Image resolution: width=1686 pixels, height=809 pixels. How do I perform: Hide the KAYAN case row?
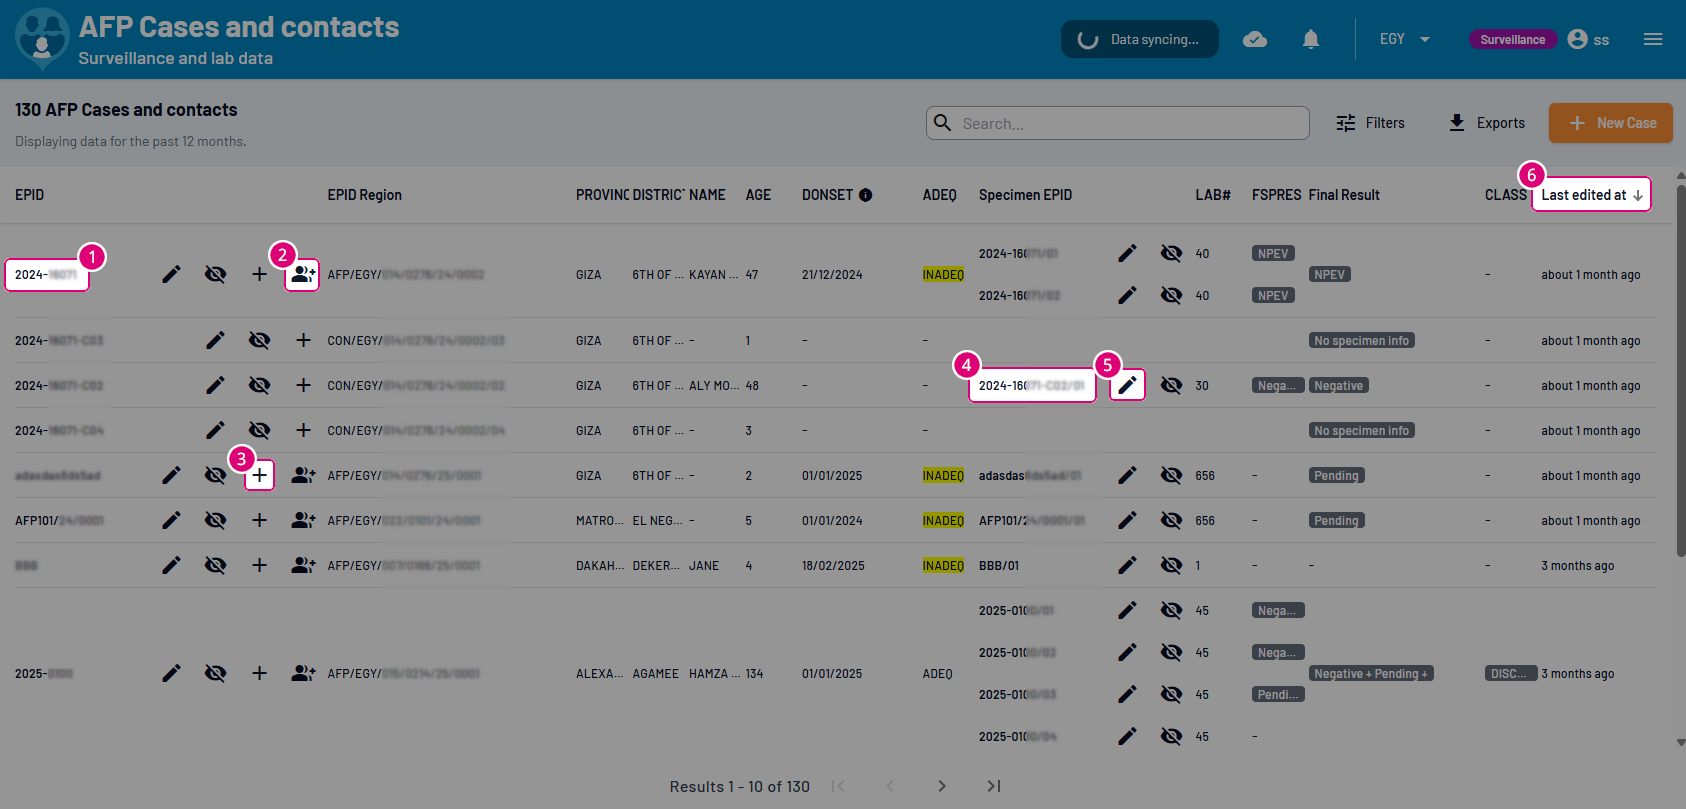pyautogui.click(x=215, y=274)
